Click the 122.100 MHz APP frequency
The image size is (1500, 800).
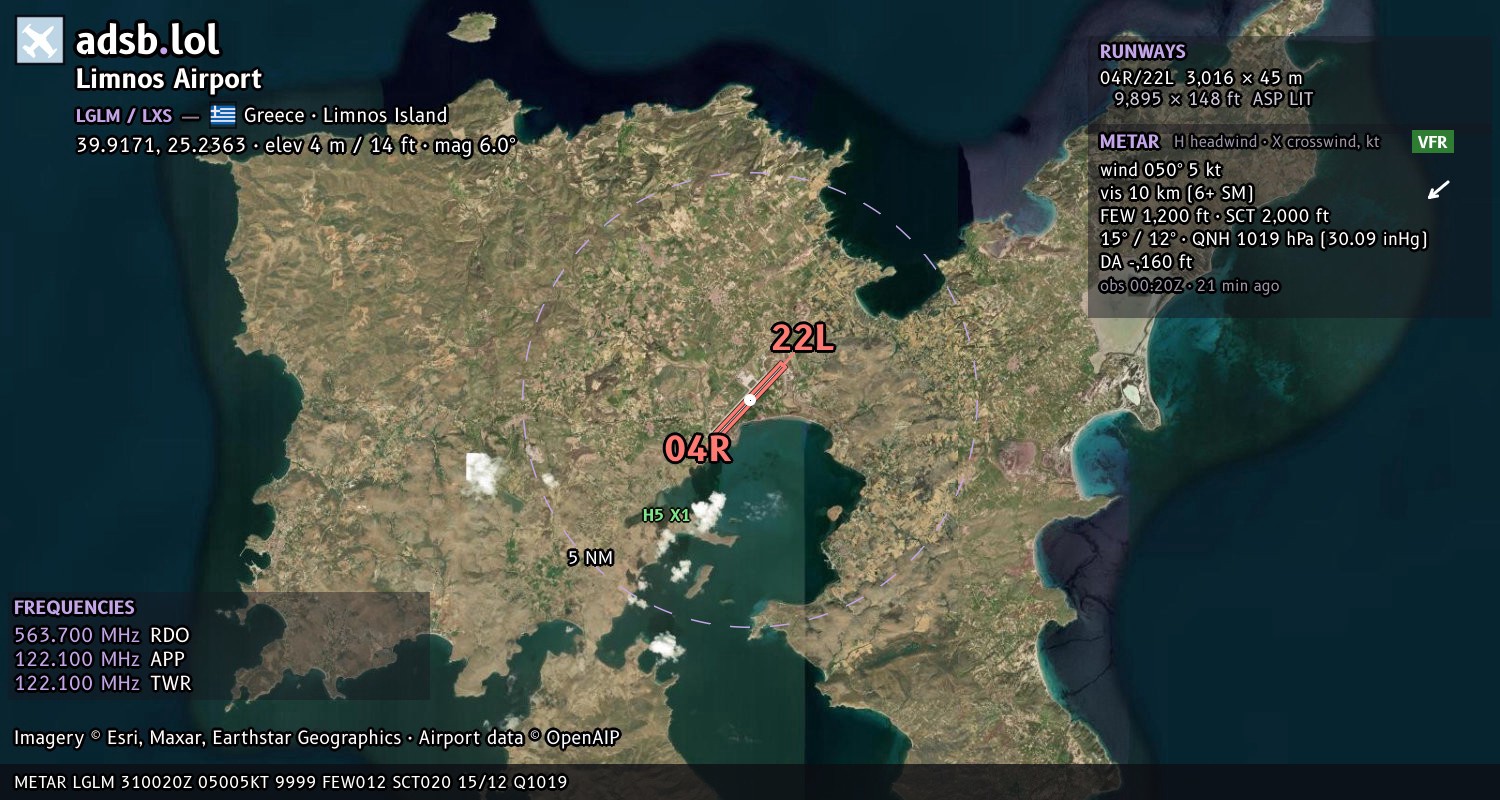point(99,659)
